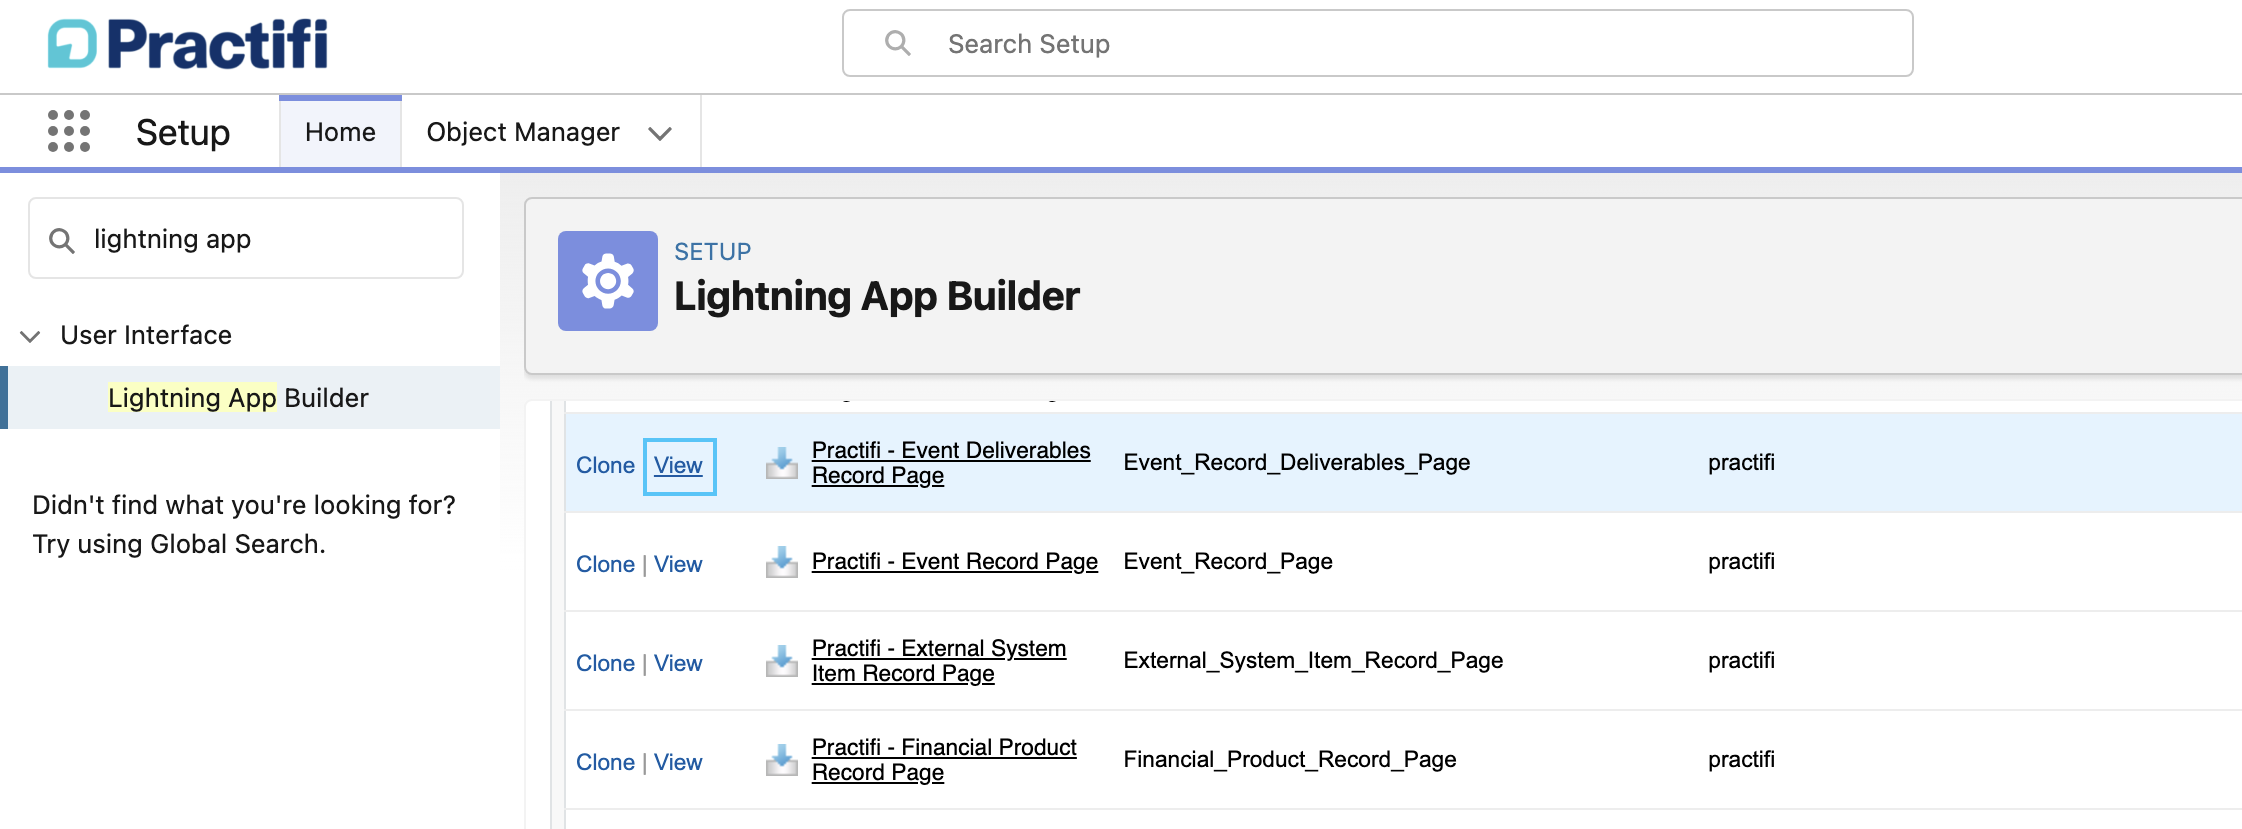Click the package icon for Event Deliverables row
The height and width of the screenshot is (829, 2242).
point(781,463)
